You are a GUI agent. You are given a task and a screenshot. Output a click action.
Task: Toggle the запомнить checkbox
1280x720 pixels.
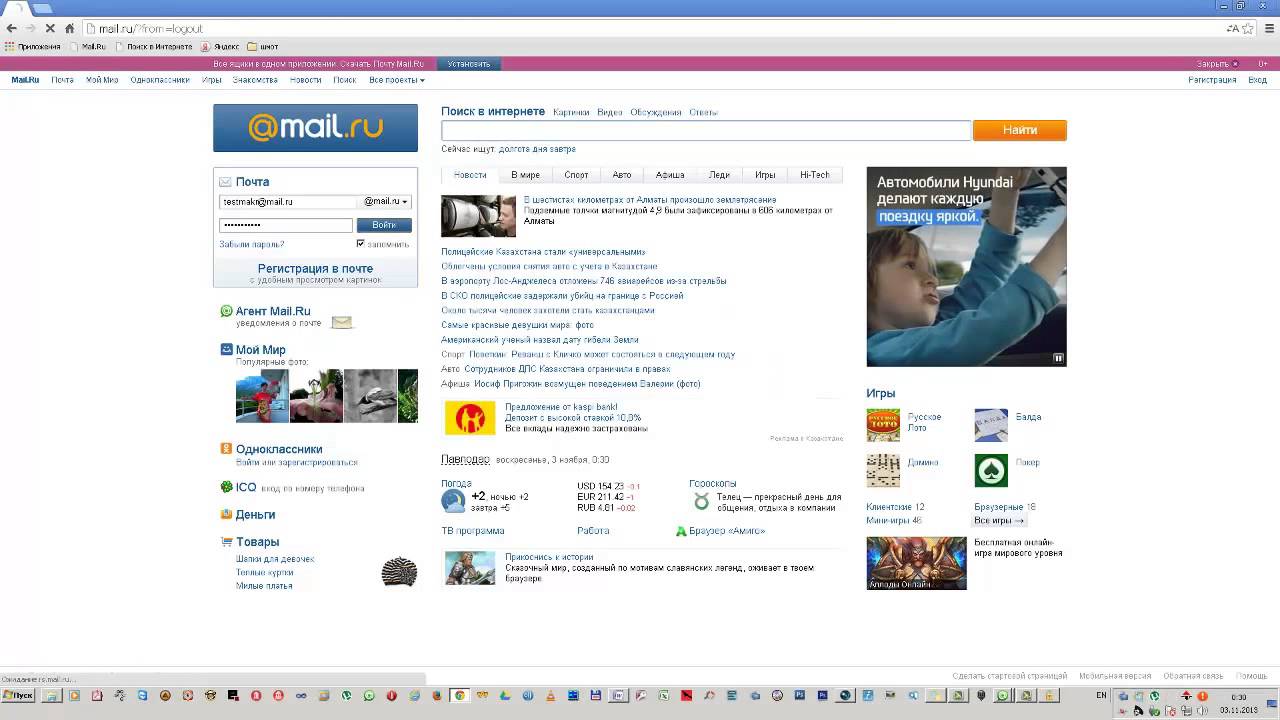361,243
